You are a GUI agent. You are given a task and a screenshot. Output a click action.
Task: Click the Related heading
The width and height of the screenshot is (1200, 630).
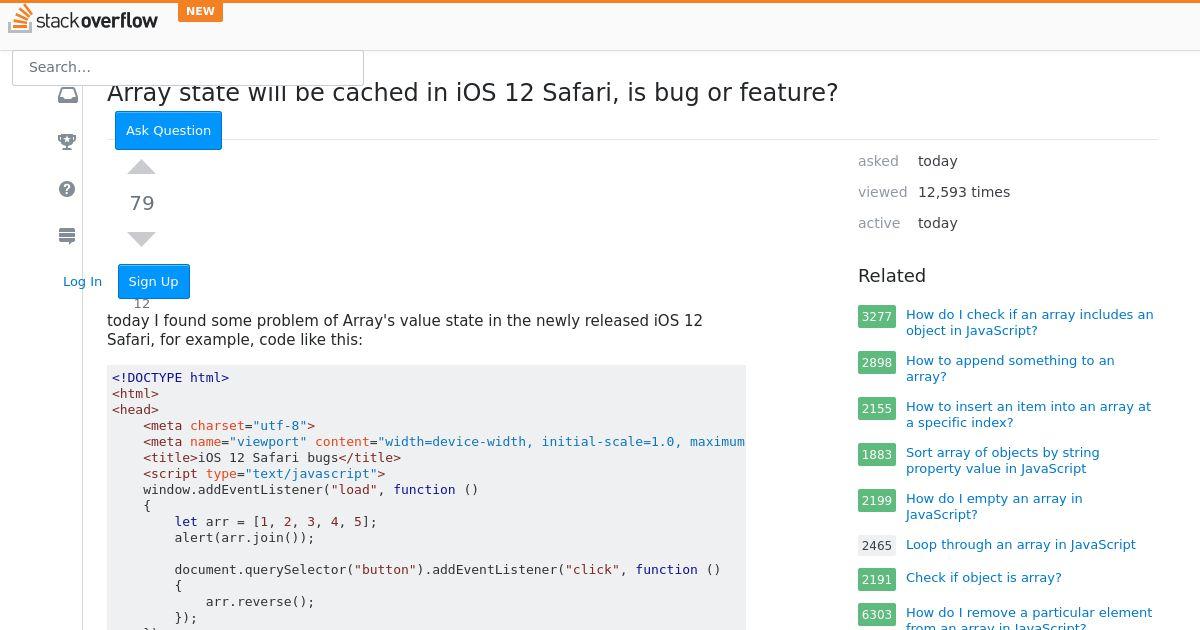[892, 276]
